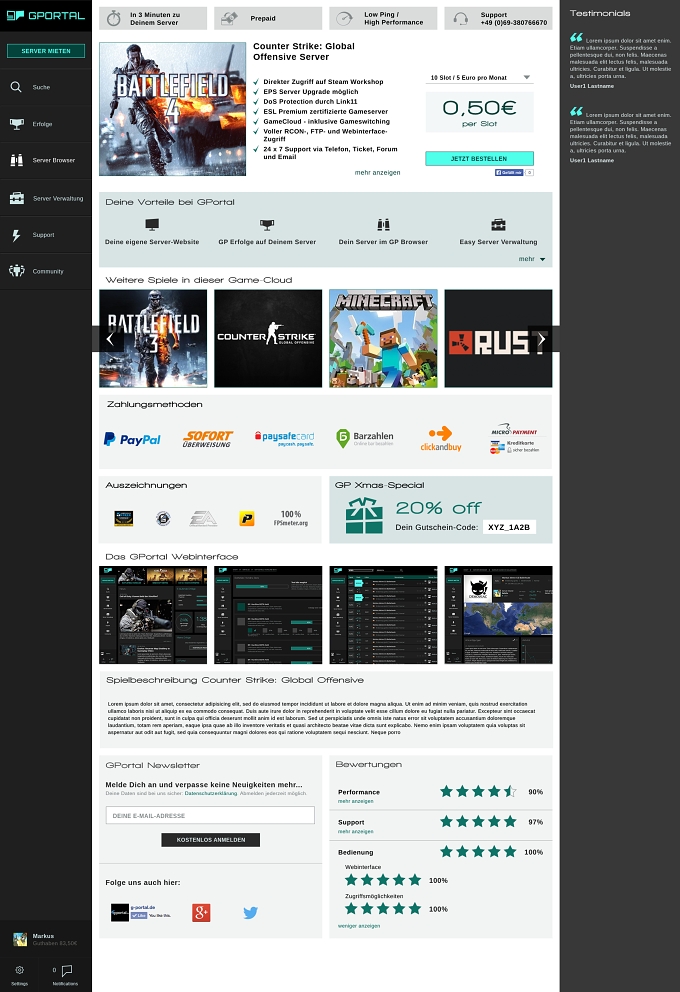This screenshot has height=992, width=680.
Task: Click Server Browser menu label
Action: (54, 160)
